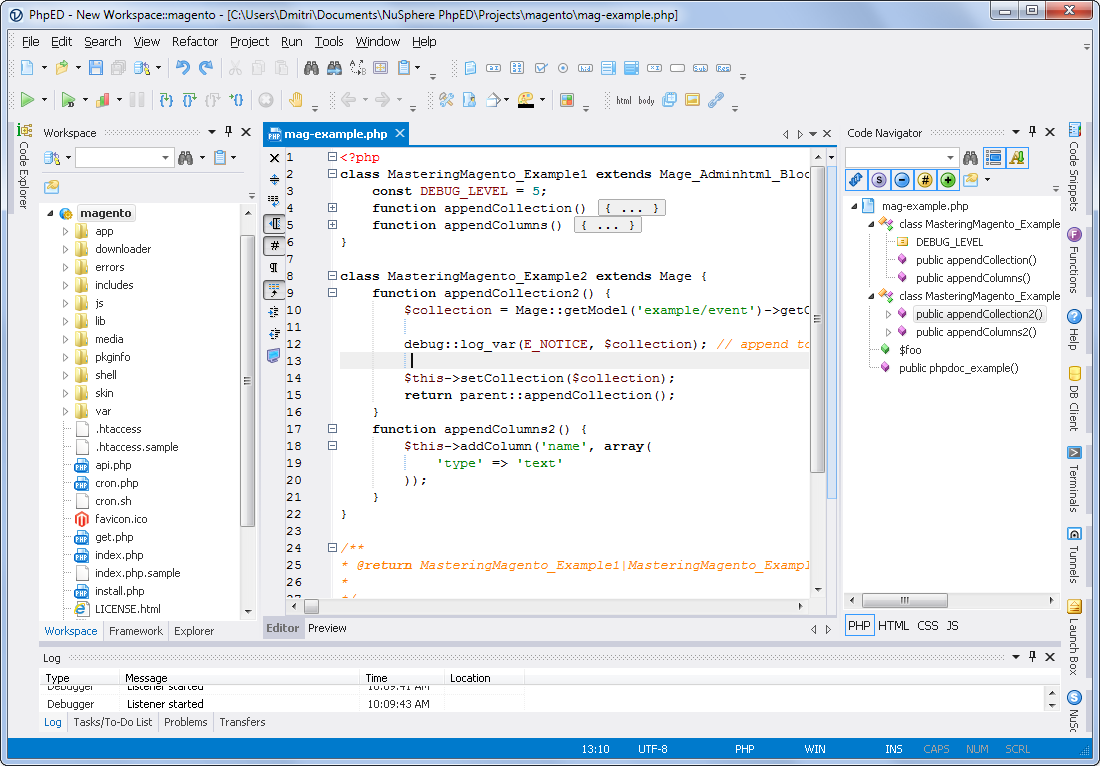Launch the Run in Debugger icon

click(x=68, y=100)
